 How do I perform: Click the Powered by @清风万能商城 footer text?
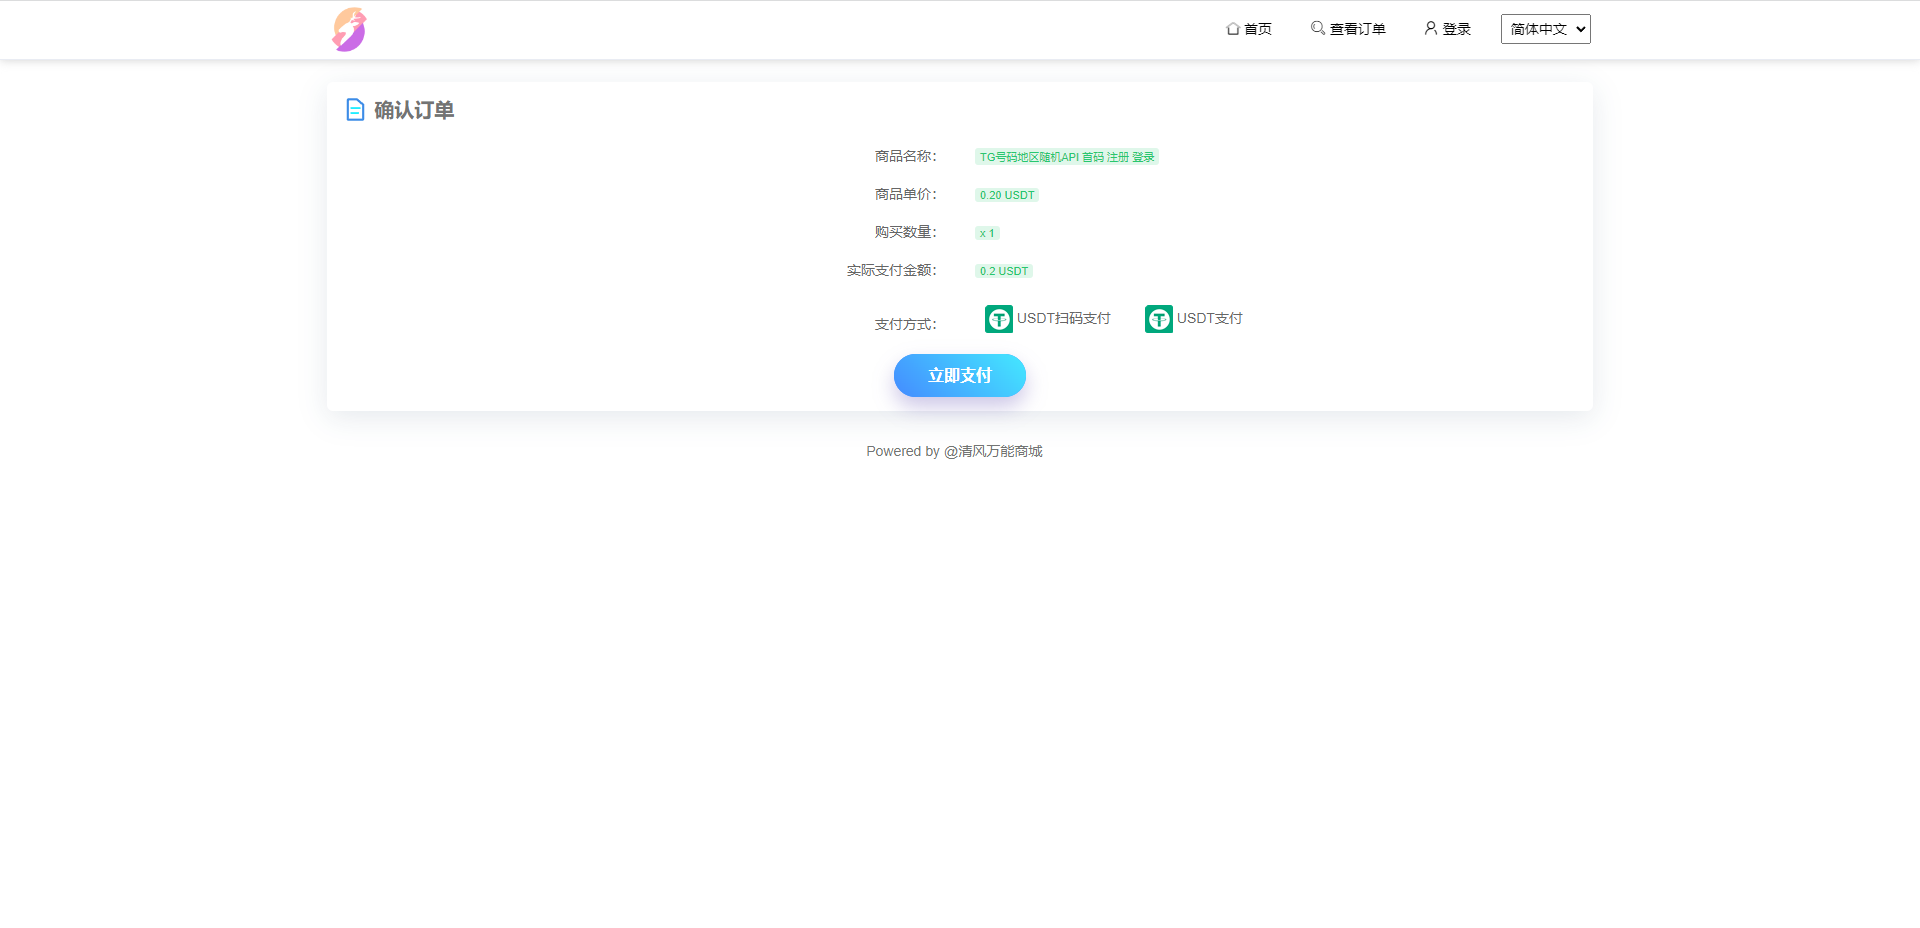[954, 451]
